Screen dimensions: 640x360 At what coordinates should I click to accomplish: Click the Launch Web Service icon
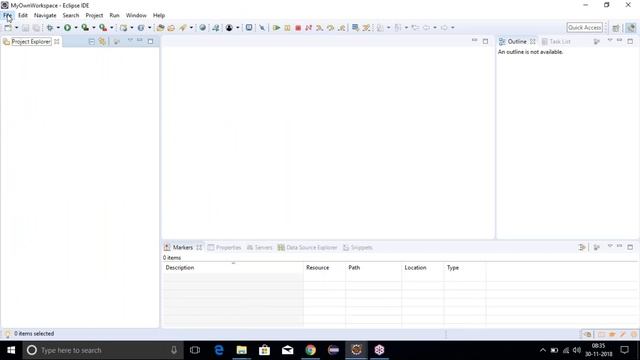coord(216,28)
